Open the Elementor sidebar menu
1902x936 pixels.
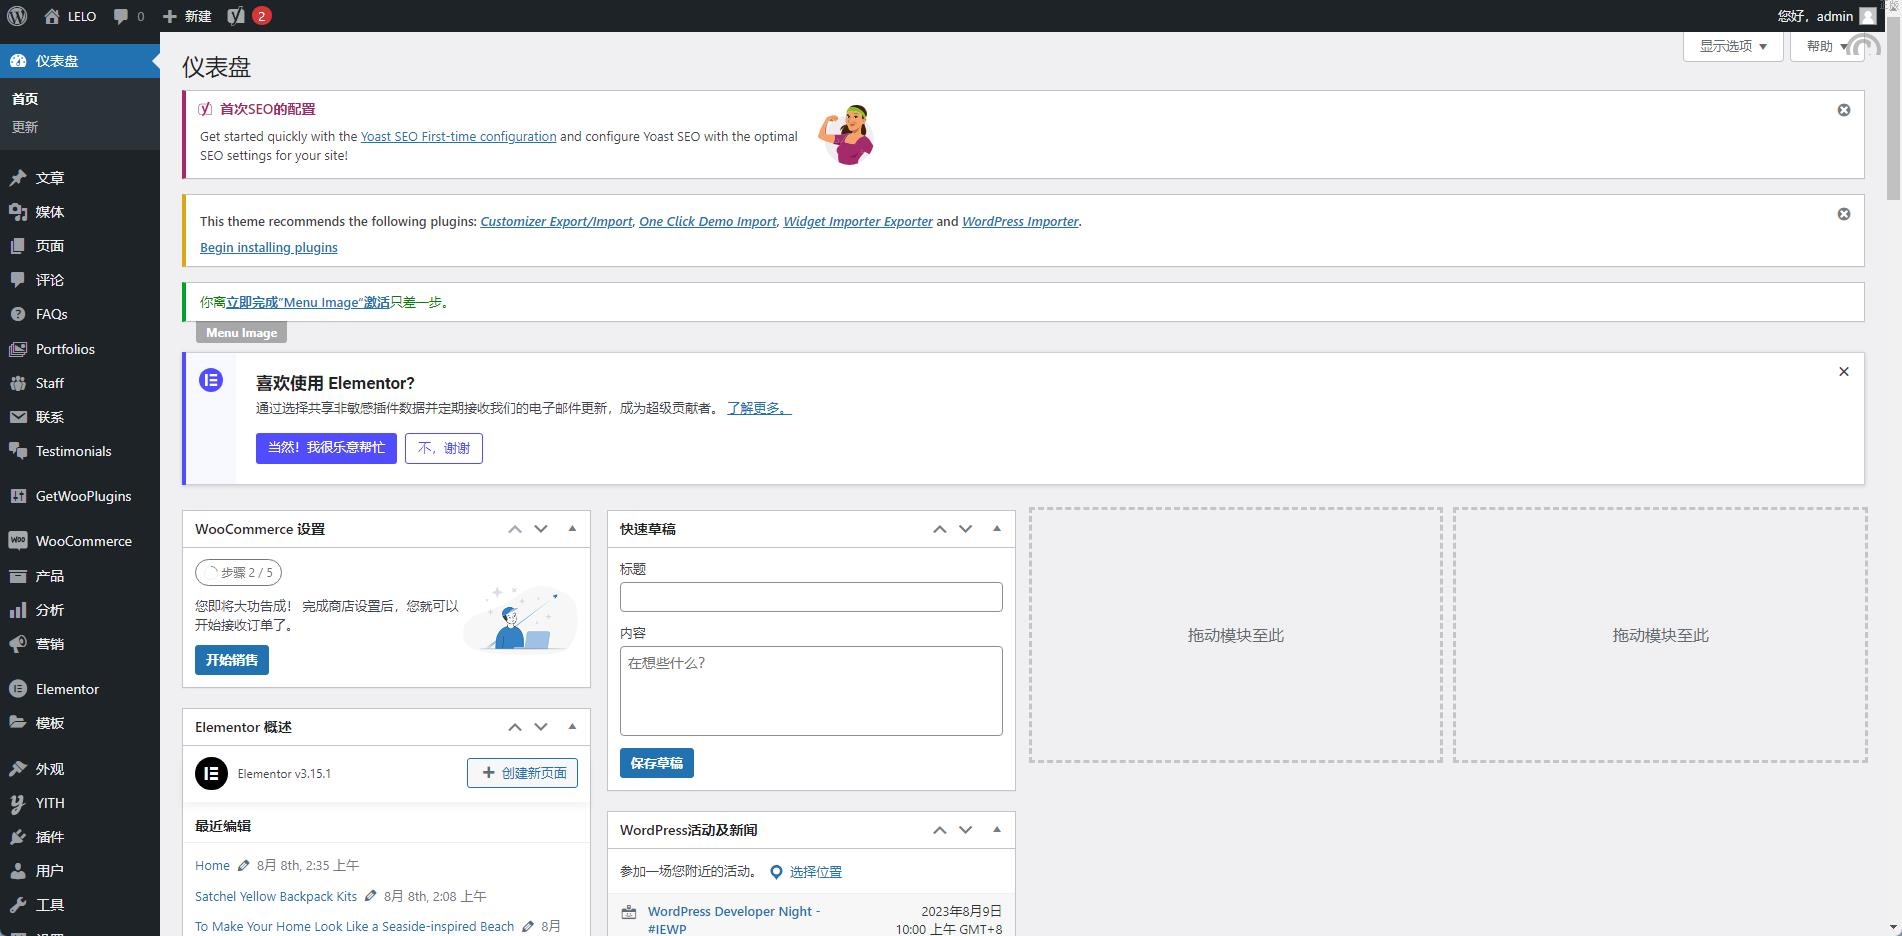pyautogui.click(x=67, y=689)
